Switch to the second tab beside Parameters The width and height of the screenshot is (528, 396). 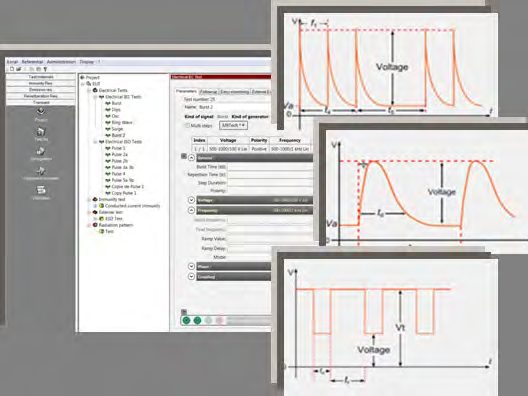point(208,92)
